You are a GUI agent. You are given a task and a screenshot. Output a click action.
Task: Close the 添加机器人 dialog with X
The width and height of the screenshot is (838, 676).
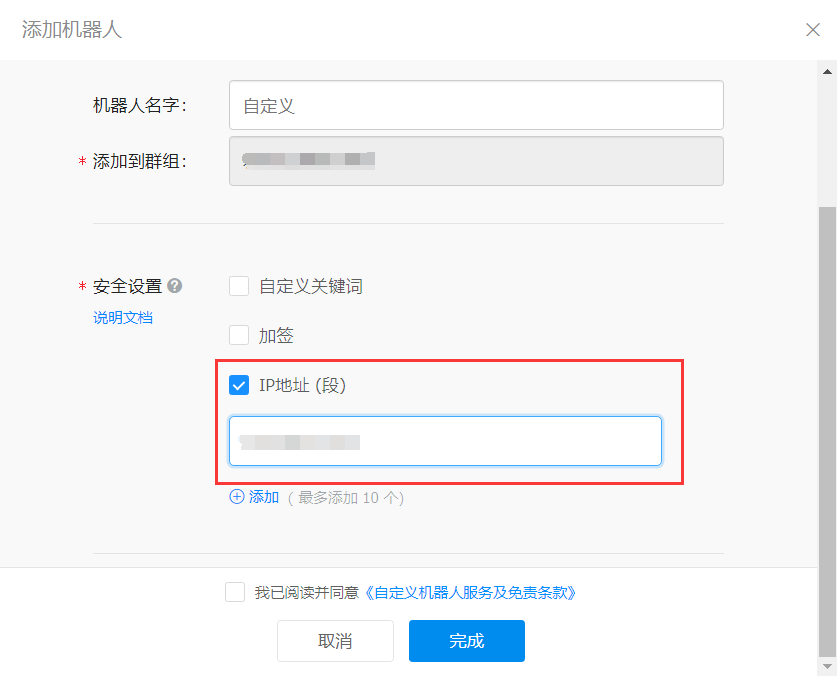812,29
